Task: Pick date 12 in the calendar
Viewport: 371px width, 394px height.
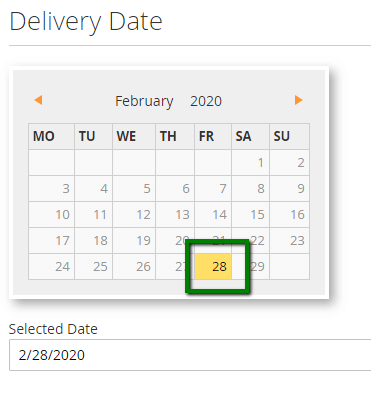Action: [x=134, y=215]
